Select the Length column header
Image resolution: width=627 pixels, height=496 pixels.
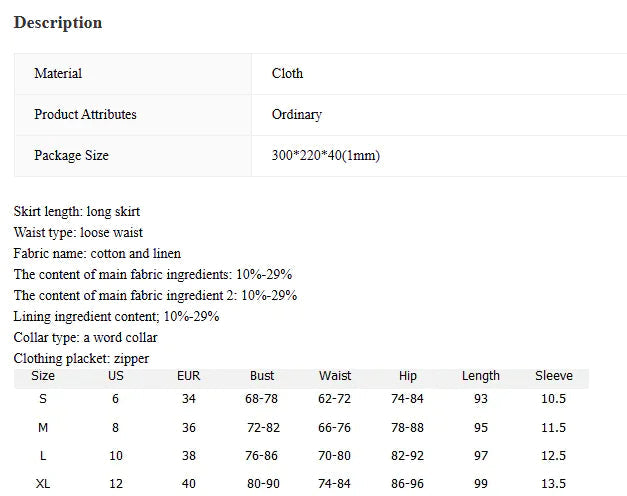coord(481,376)
